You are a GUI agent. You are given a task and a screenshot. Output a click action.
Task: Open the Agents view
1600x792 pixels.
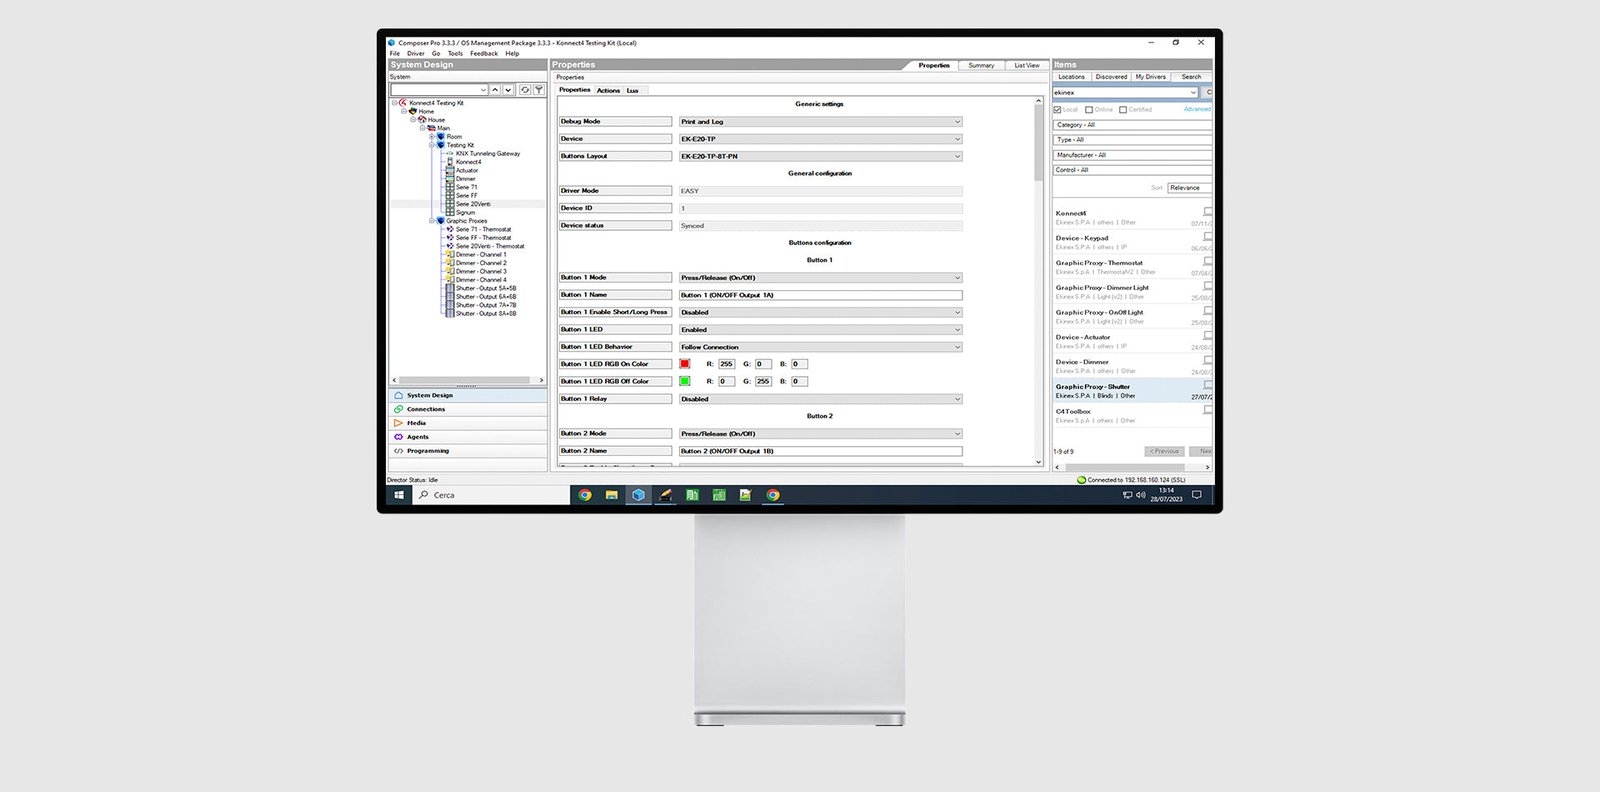click(x=468, y=437)
